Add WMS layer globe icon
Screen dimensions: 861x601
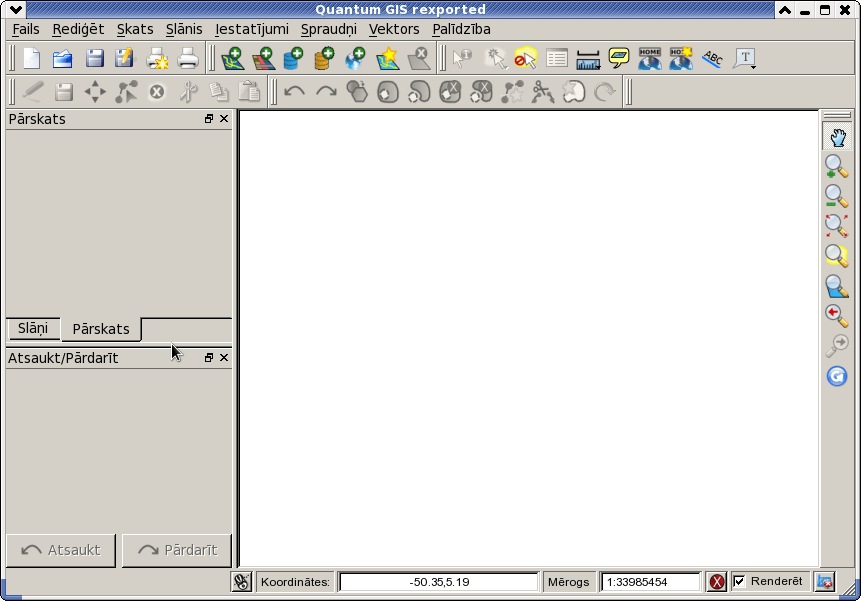tap(355, 58)
